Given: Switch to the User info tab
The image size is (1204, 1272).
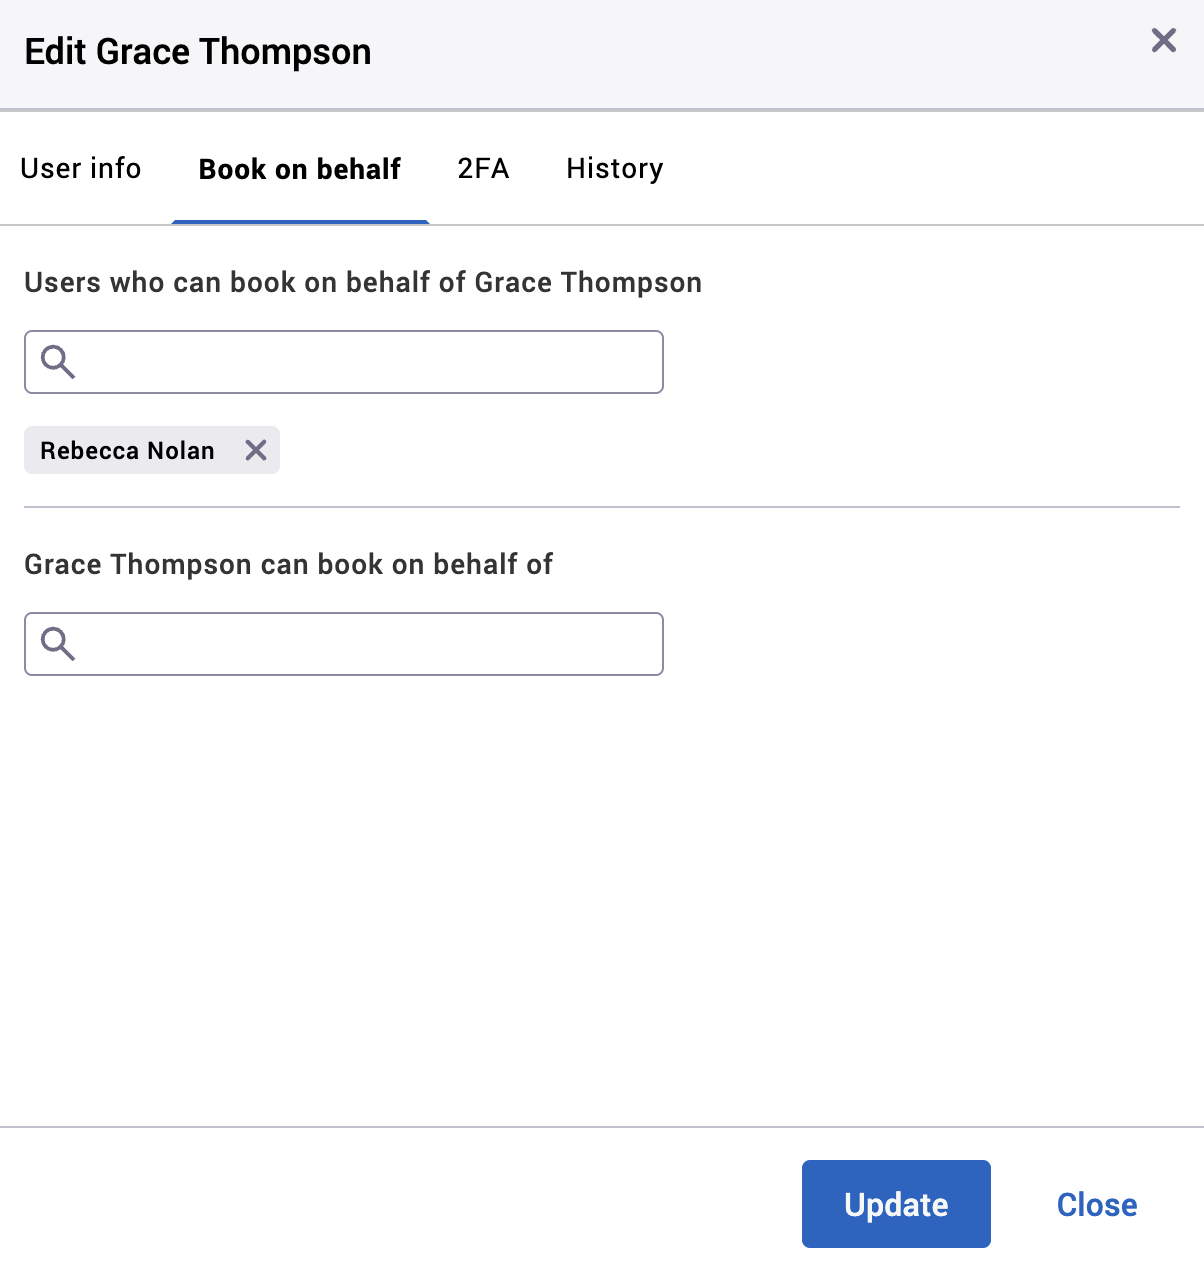Looking at the screenshot, I should (x=81, y=168).
